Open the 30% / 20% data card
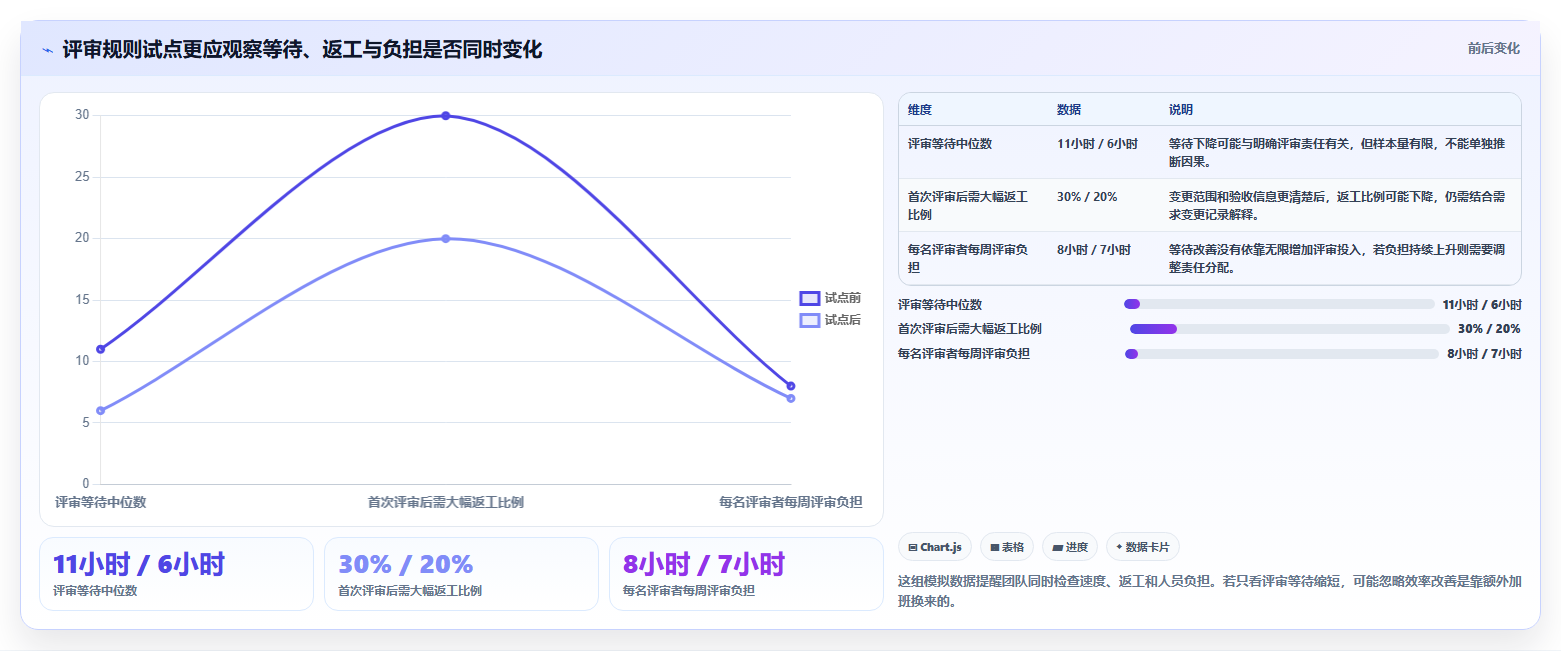This screenshot has height=651, width=1561. 461,574
